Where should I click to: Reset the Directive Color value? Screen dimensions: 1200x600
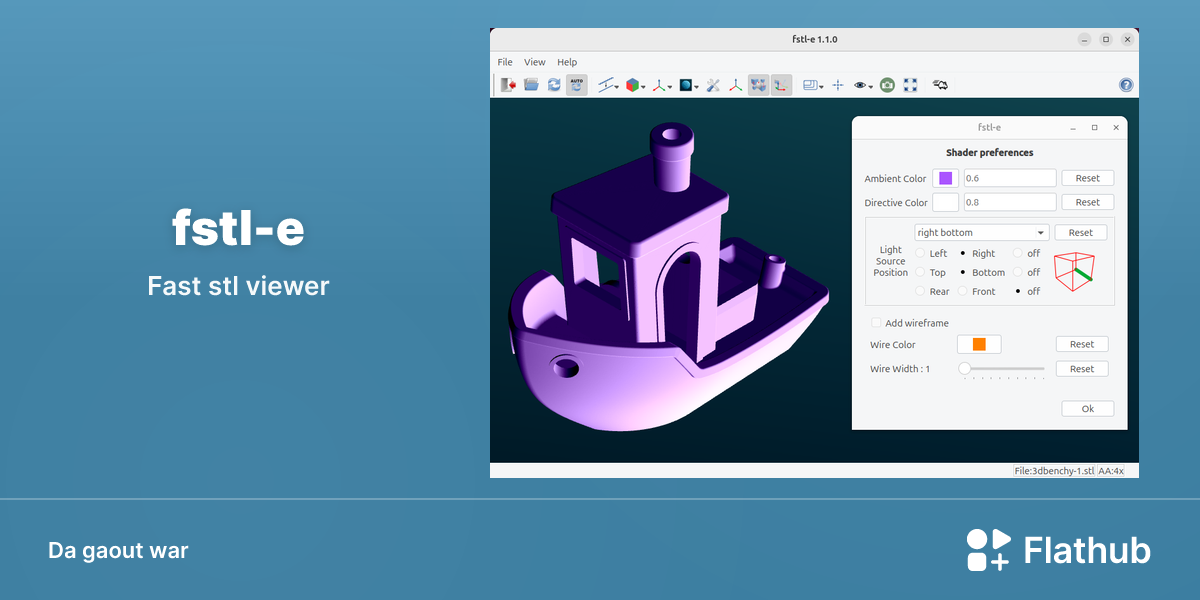coord(1088,202)
